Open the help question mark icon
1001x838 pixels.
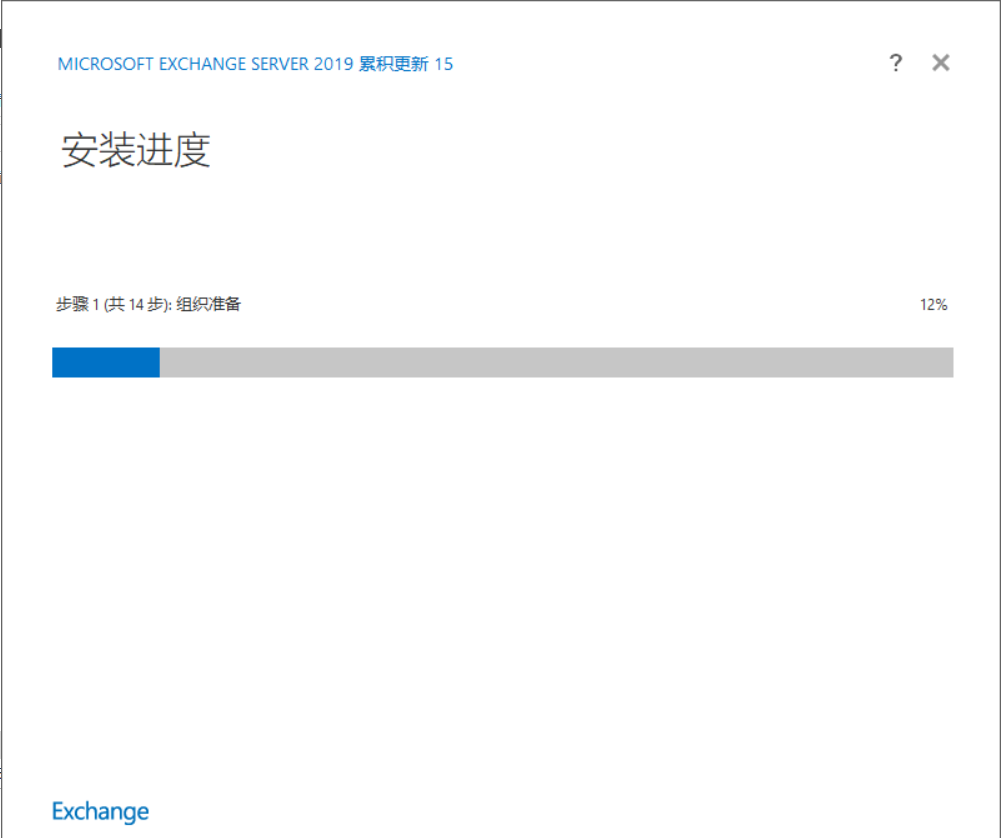click(896, 63)
